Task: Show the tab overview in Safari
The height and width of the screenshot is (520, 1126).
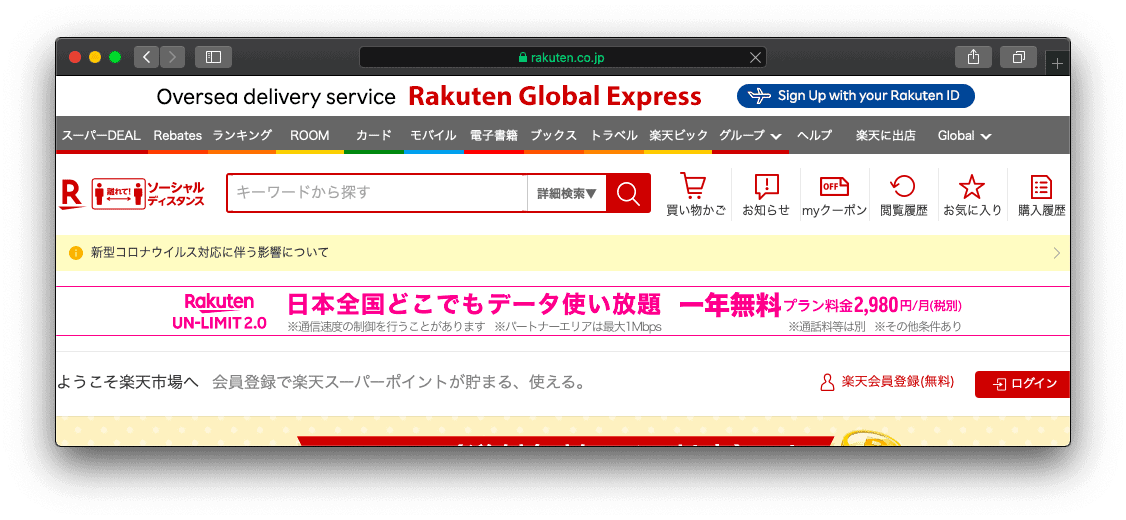Action: (x=1018, y=57)
